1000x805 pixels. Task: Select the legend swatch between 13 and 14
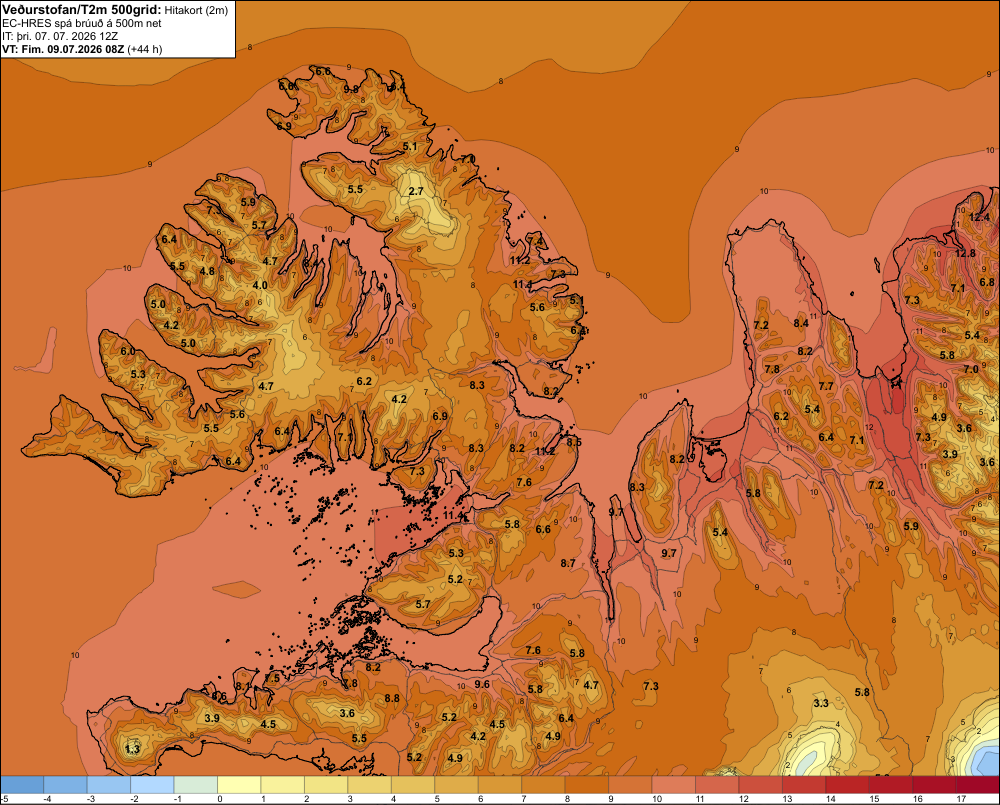pyautogui.click(x=804, y=785)
